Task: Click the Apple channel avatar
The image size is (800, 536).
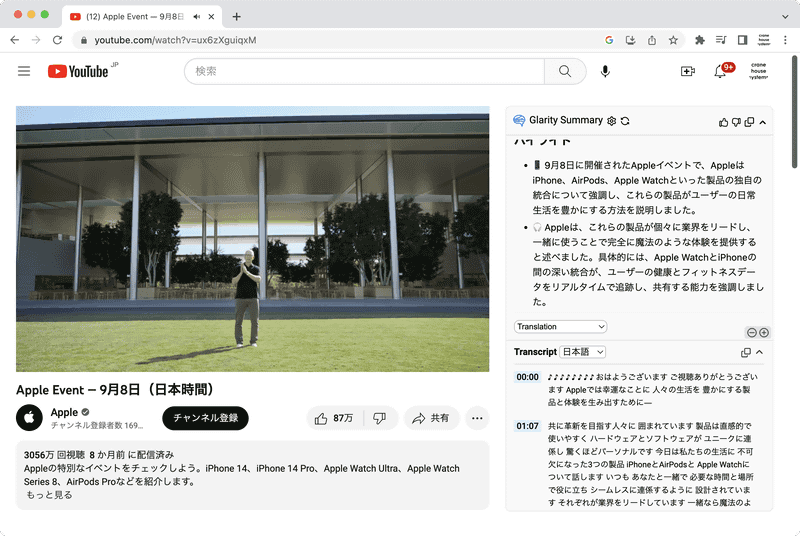Action: tap(29, 418)
